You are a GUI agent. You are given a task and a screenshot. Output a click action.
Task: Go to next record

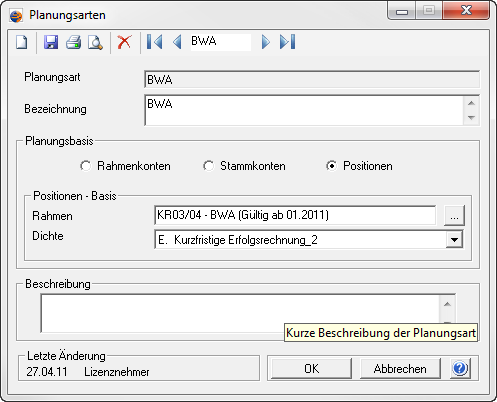coord(266,42)
